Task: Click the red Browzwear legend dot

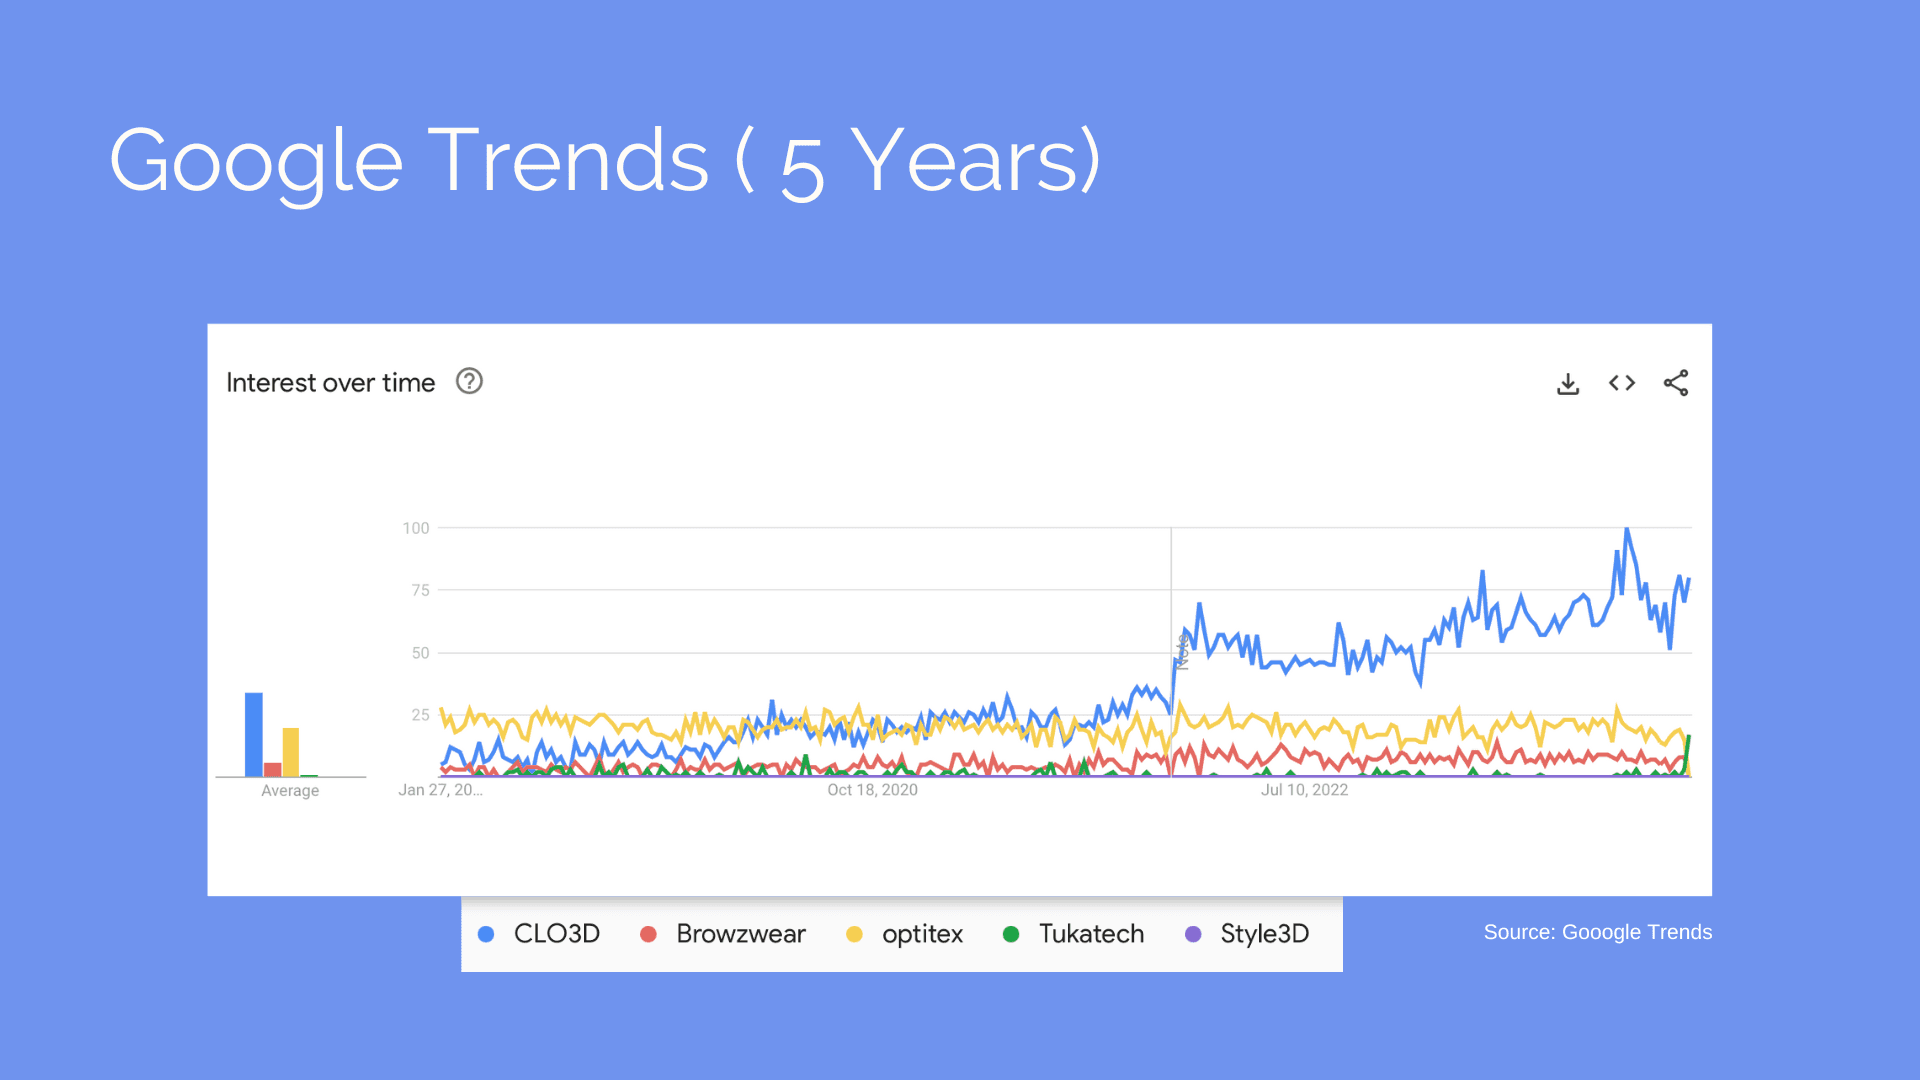Action: (x=649, y=934)
